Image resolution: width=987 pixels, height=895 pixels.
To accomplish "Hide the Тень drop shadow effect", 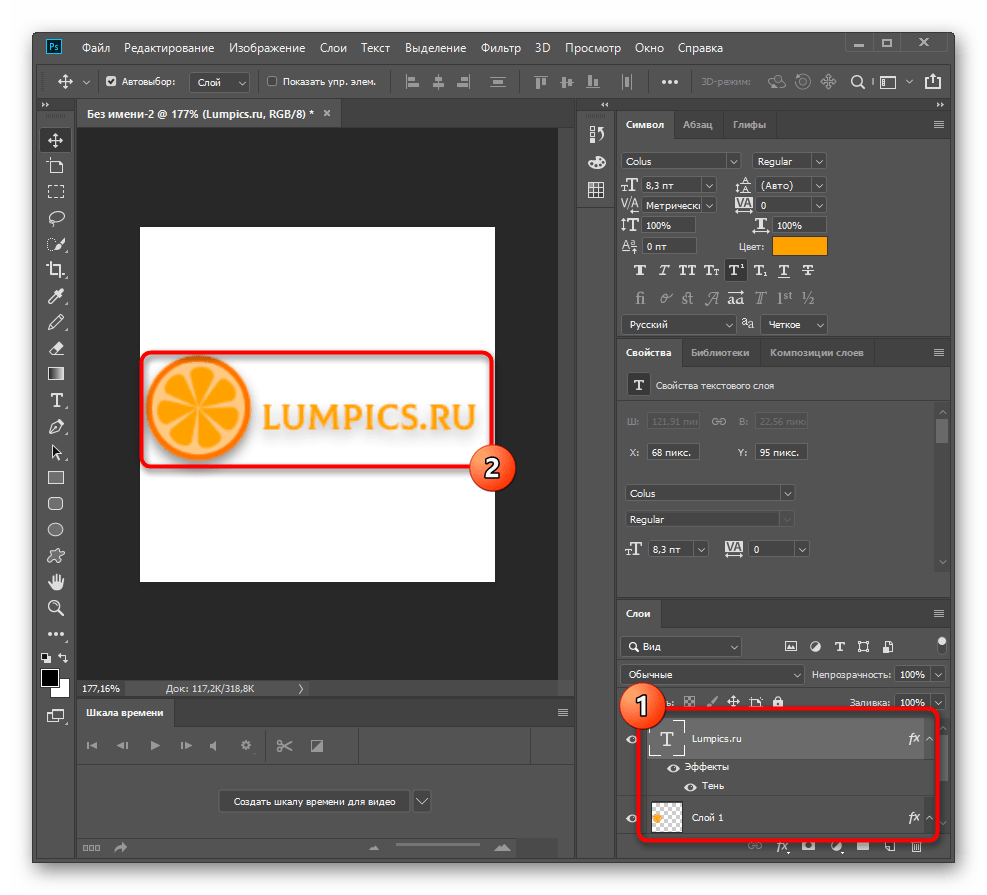I will pyautogui.click(x=691, y=787).
